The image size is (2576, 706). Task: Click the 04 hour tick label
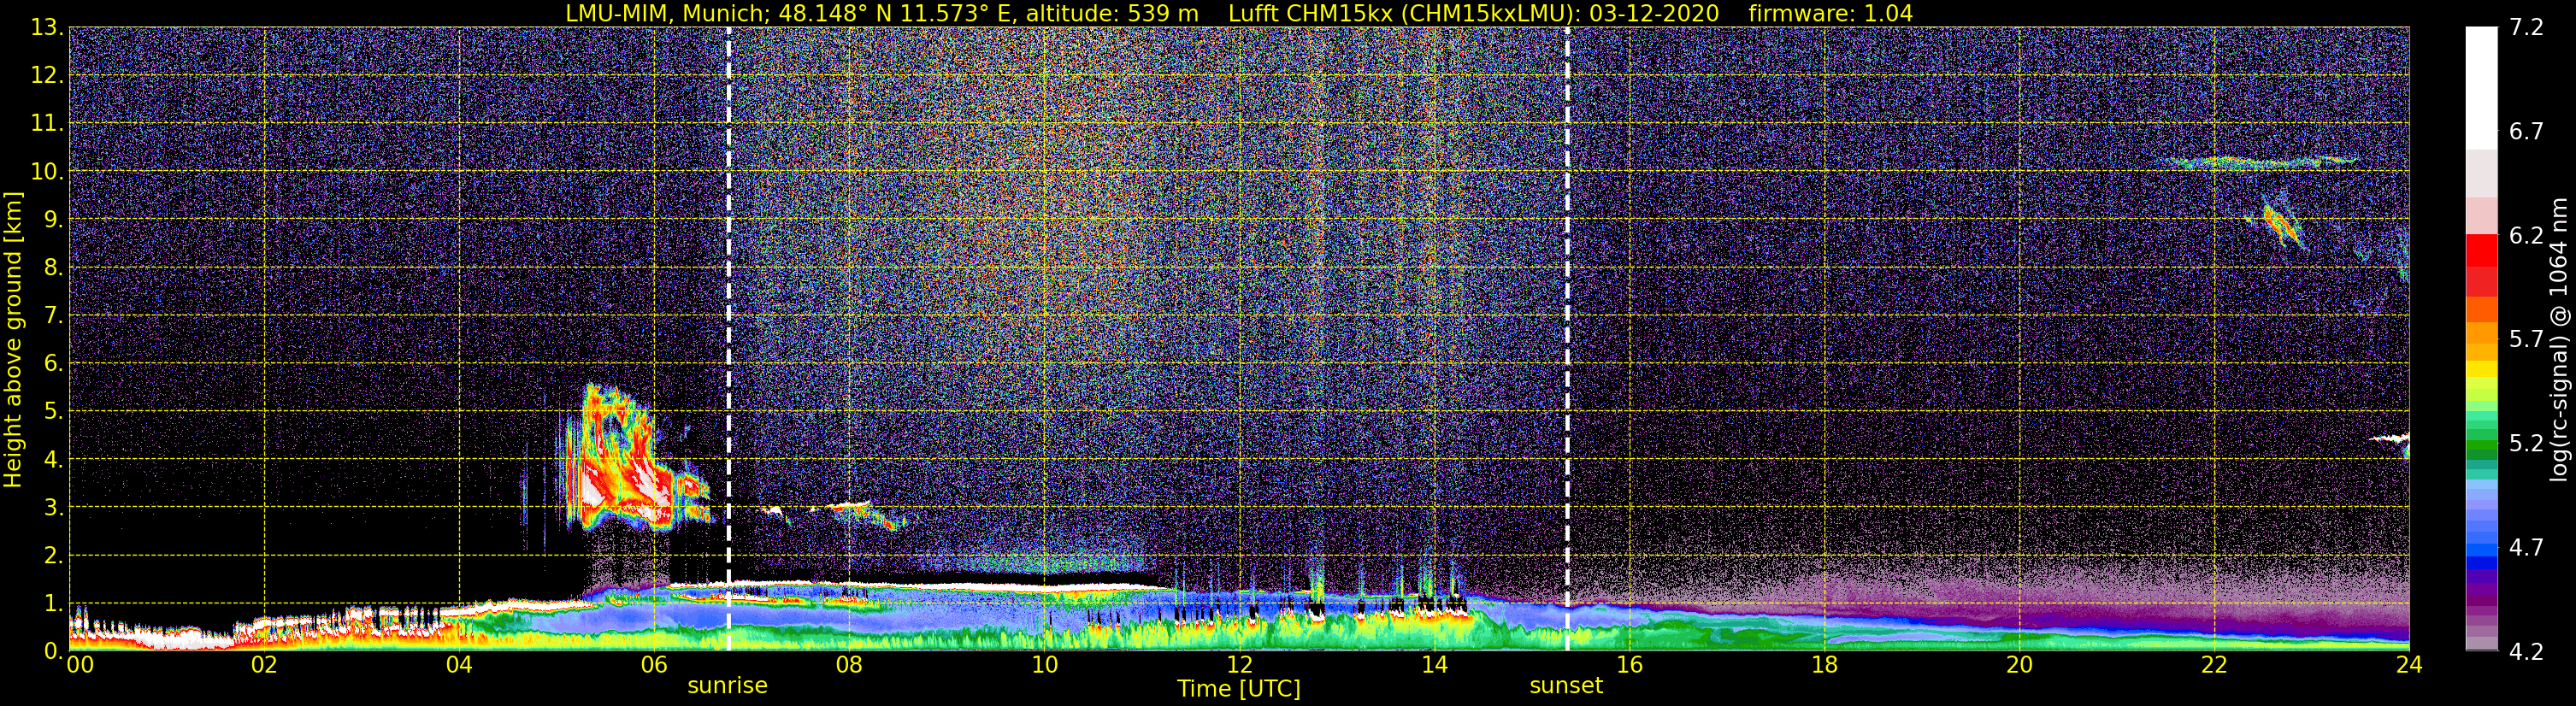coord(459,666)
